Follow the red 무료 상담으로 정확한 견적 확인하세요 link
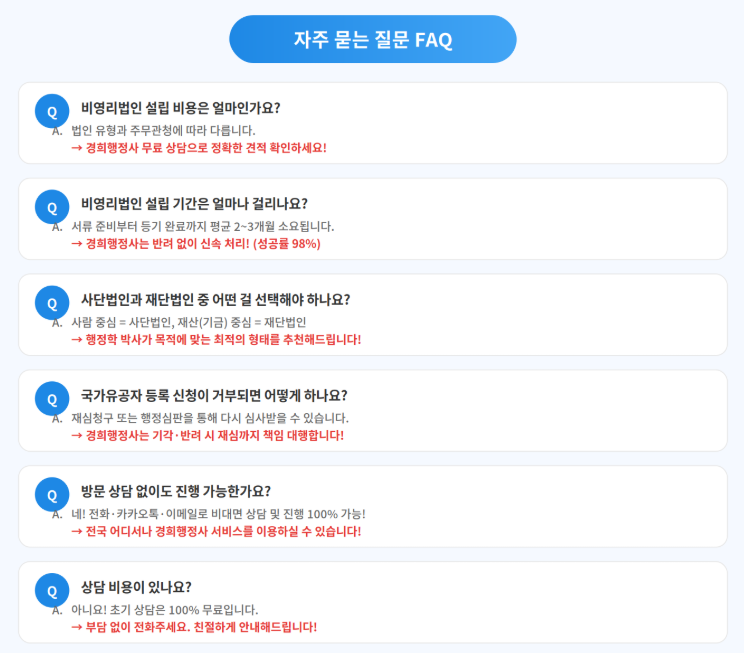 [x=199, y=148]
